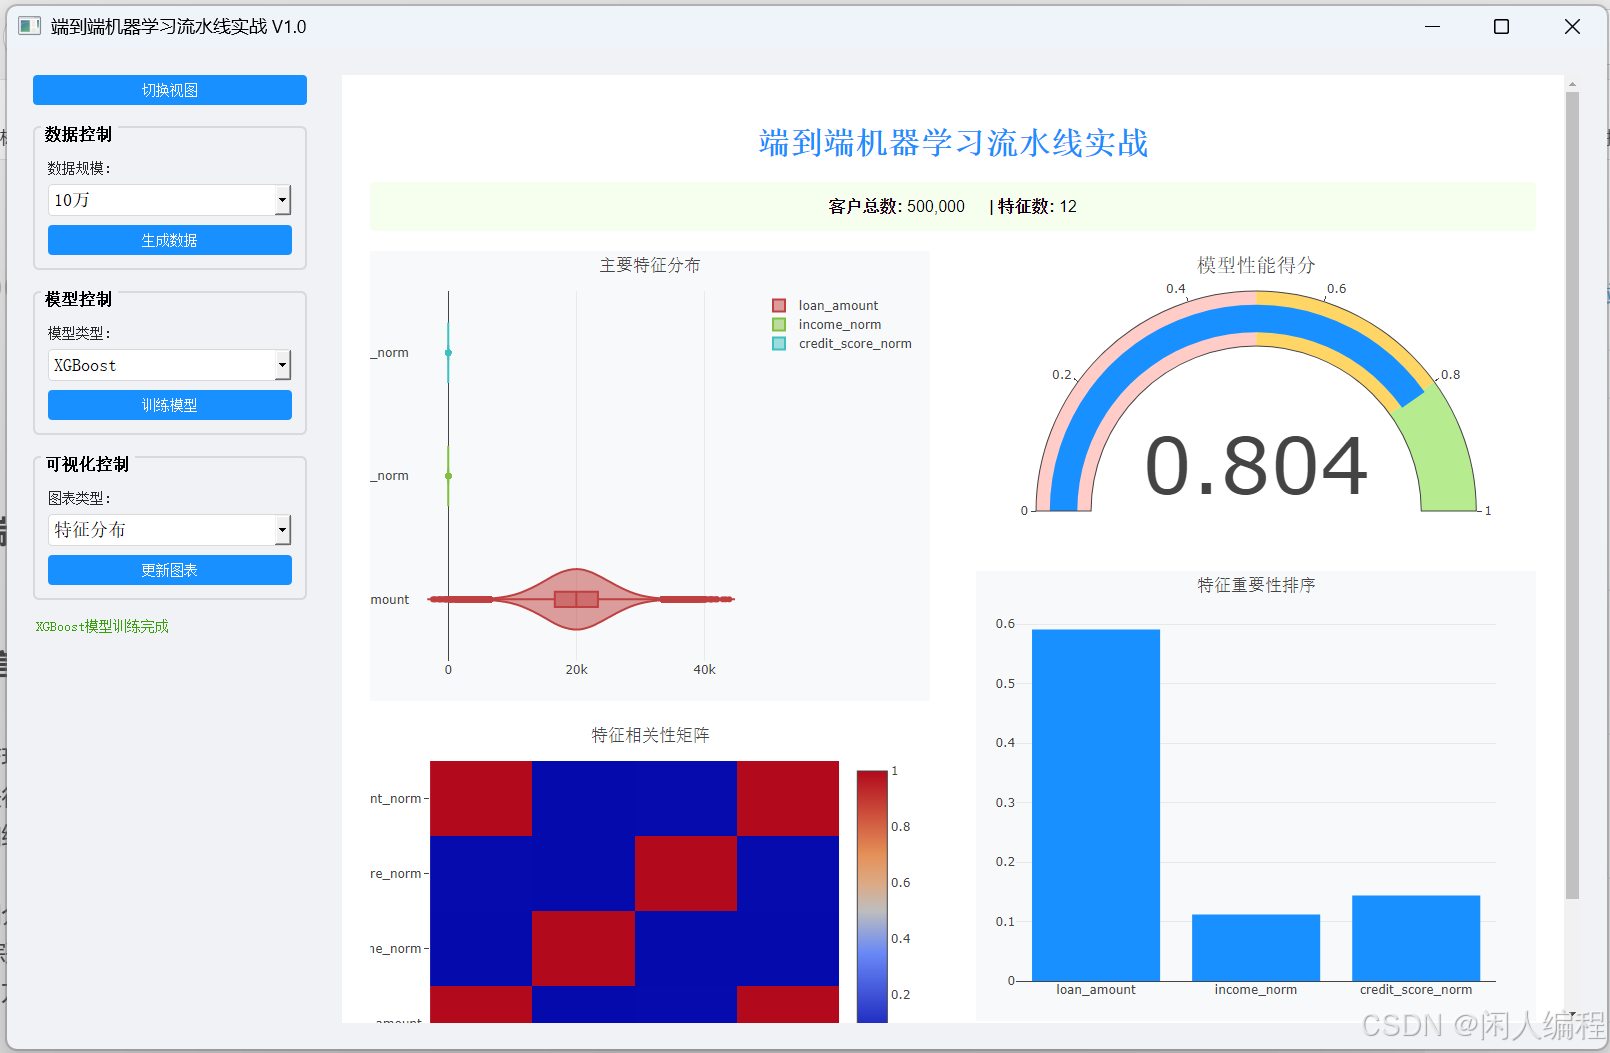The width and height of the screenshot is (1610, 1053).
Task: Click the 特征数: 12 text
Action: click(1037, 206)
